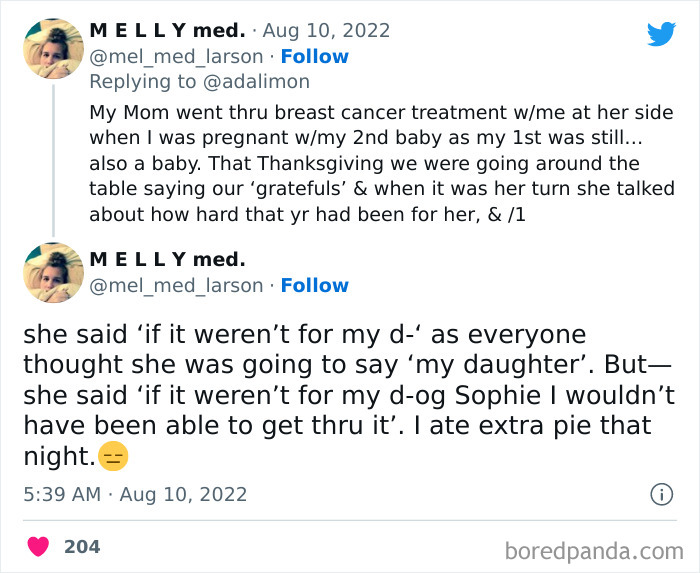This screenshot has height=573, width=700.
Task: Click the expressionless face emoji after 'night.'
Action: click(x=114, y=458)
